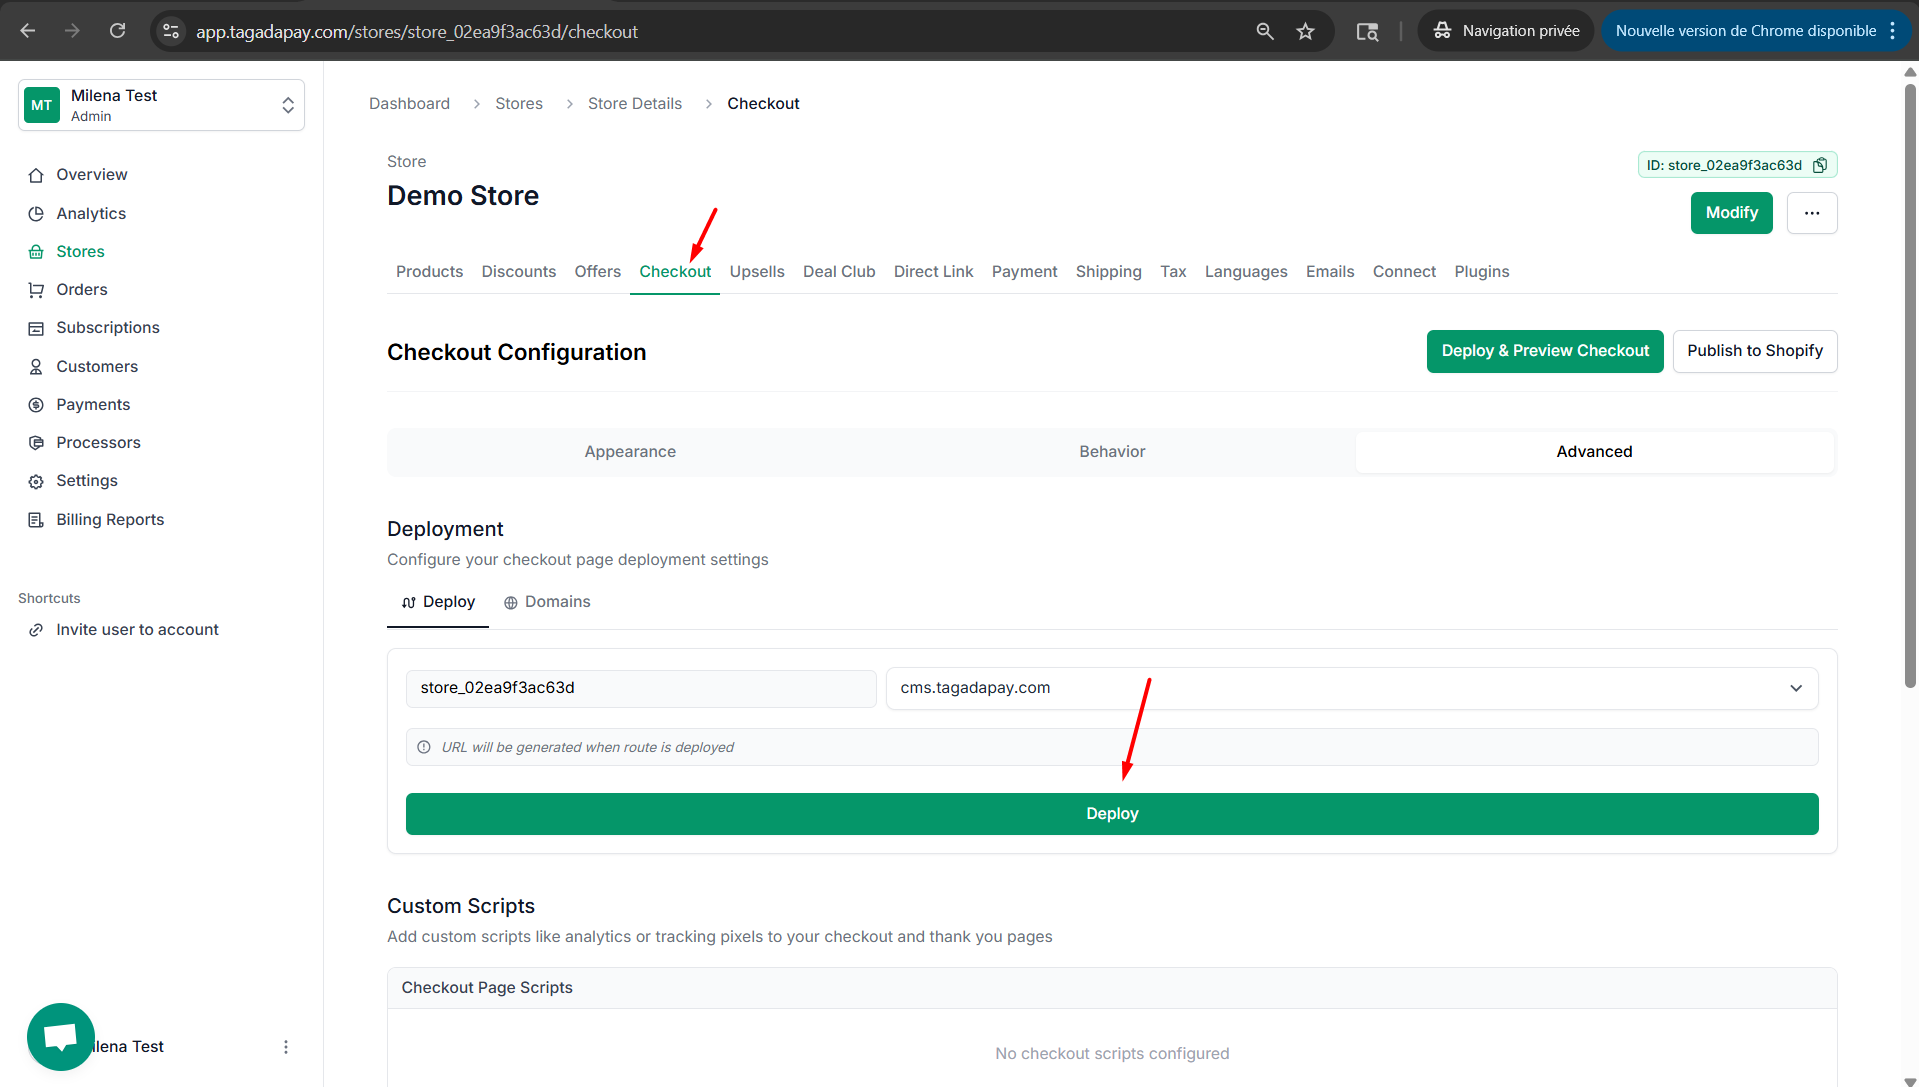Select the Appearance configuration tab
Screen dimensions: 1919x1087
pyautogui.click(x=630, y=452)
